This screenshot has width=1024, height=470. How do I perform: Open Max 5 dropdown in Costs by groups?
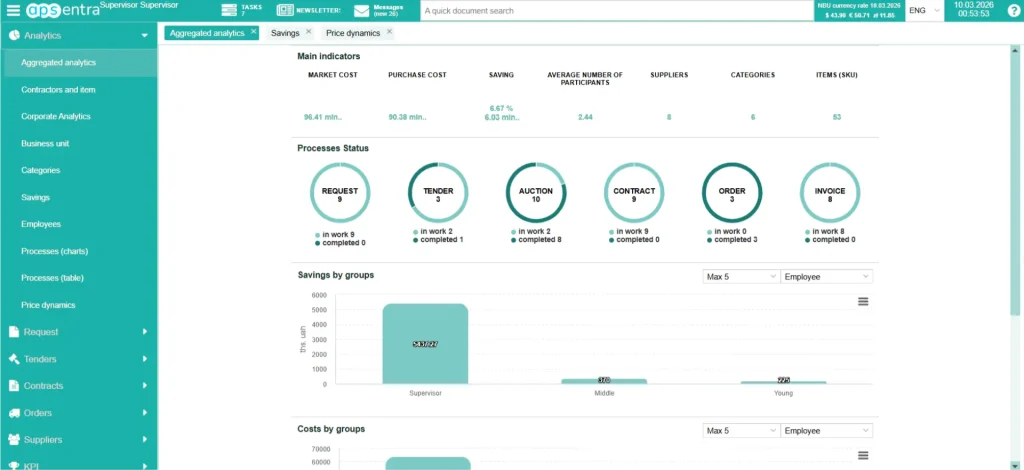pos(741,431)
